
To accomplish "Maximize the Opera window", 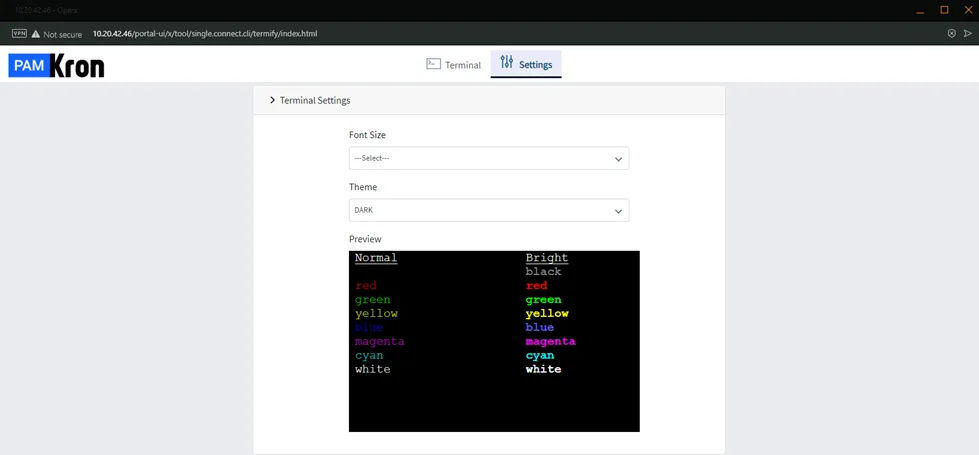I will pyautogui.click(x=944, y=10).
